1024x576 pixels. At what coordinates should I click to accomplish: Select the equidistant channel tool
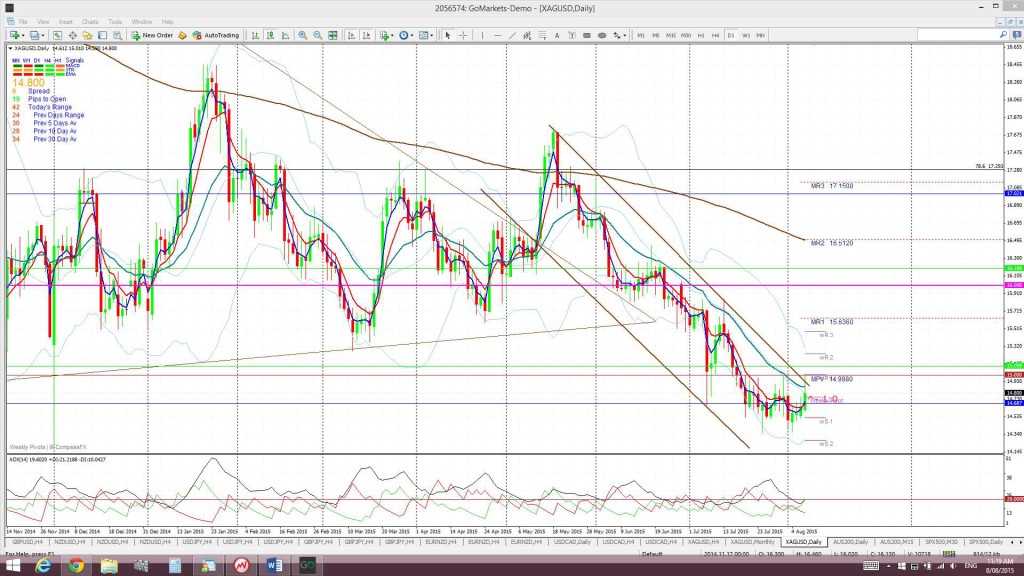point(527,35)
